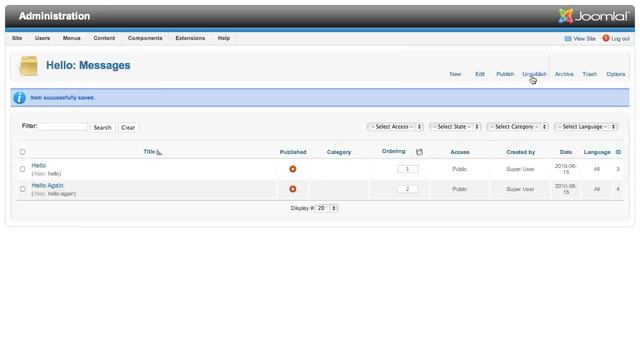Toggle the published state icon for Hello Again
Screen dimensions: 640x360
pos(293,189)
